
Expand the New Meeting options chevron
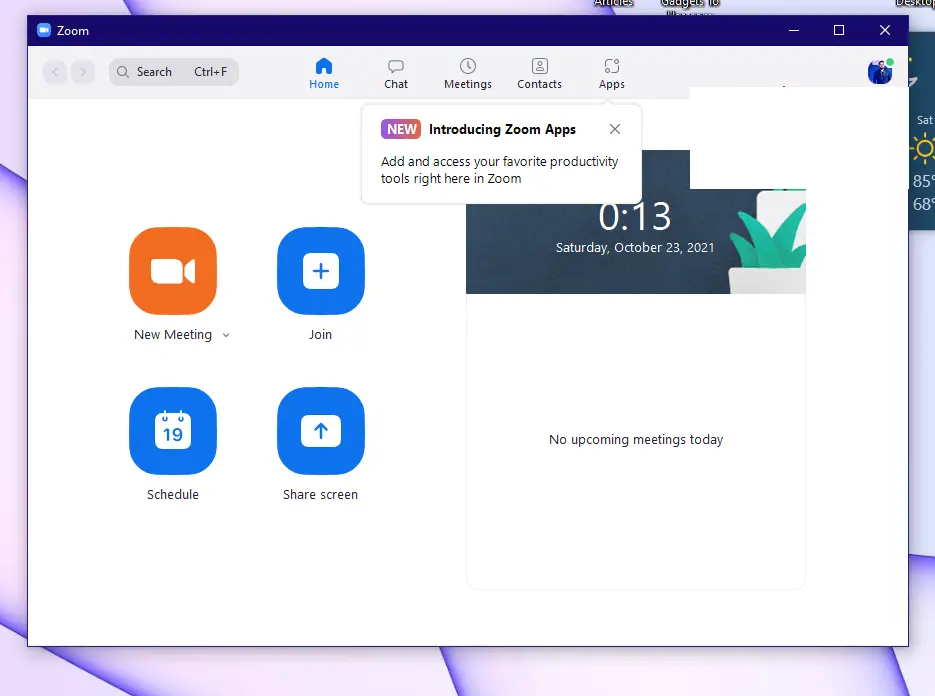[x=226, y=335]
